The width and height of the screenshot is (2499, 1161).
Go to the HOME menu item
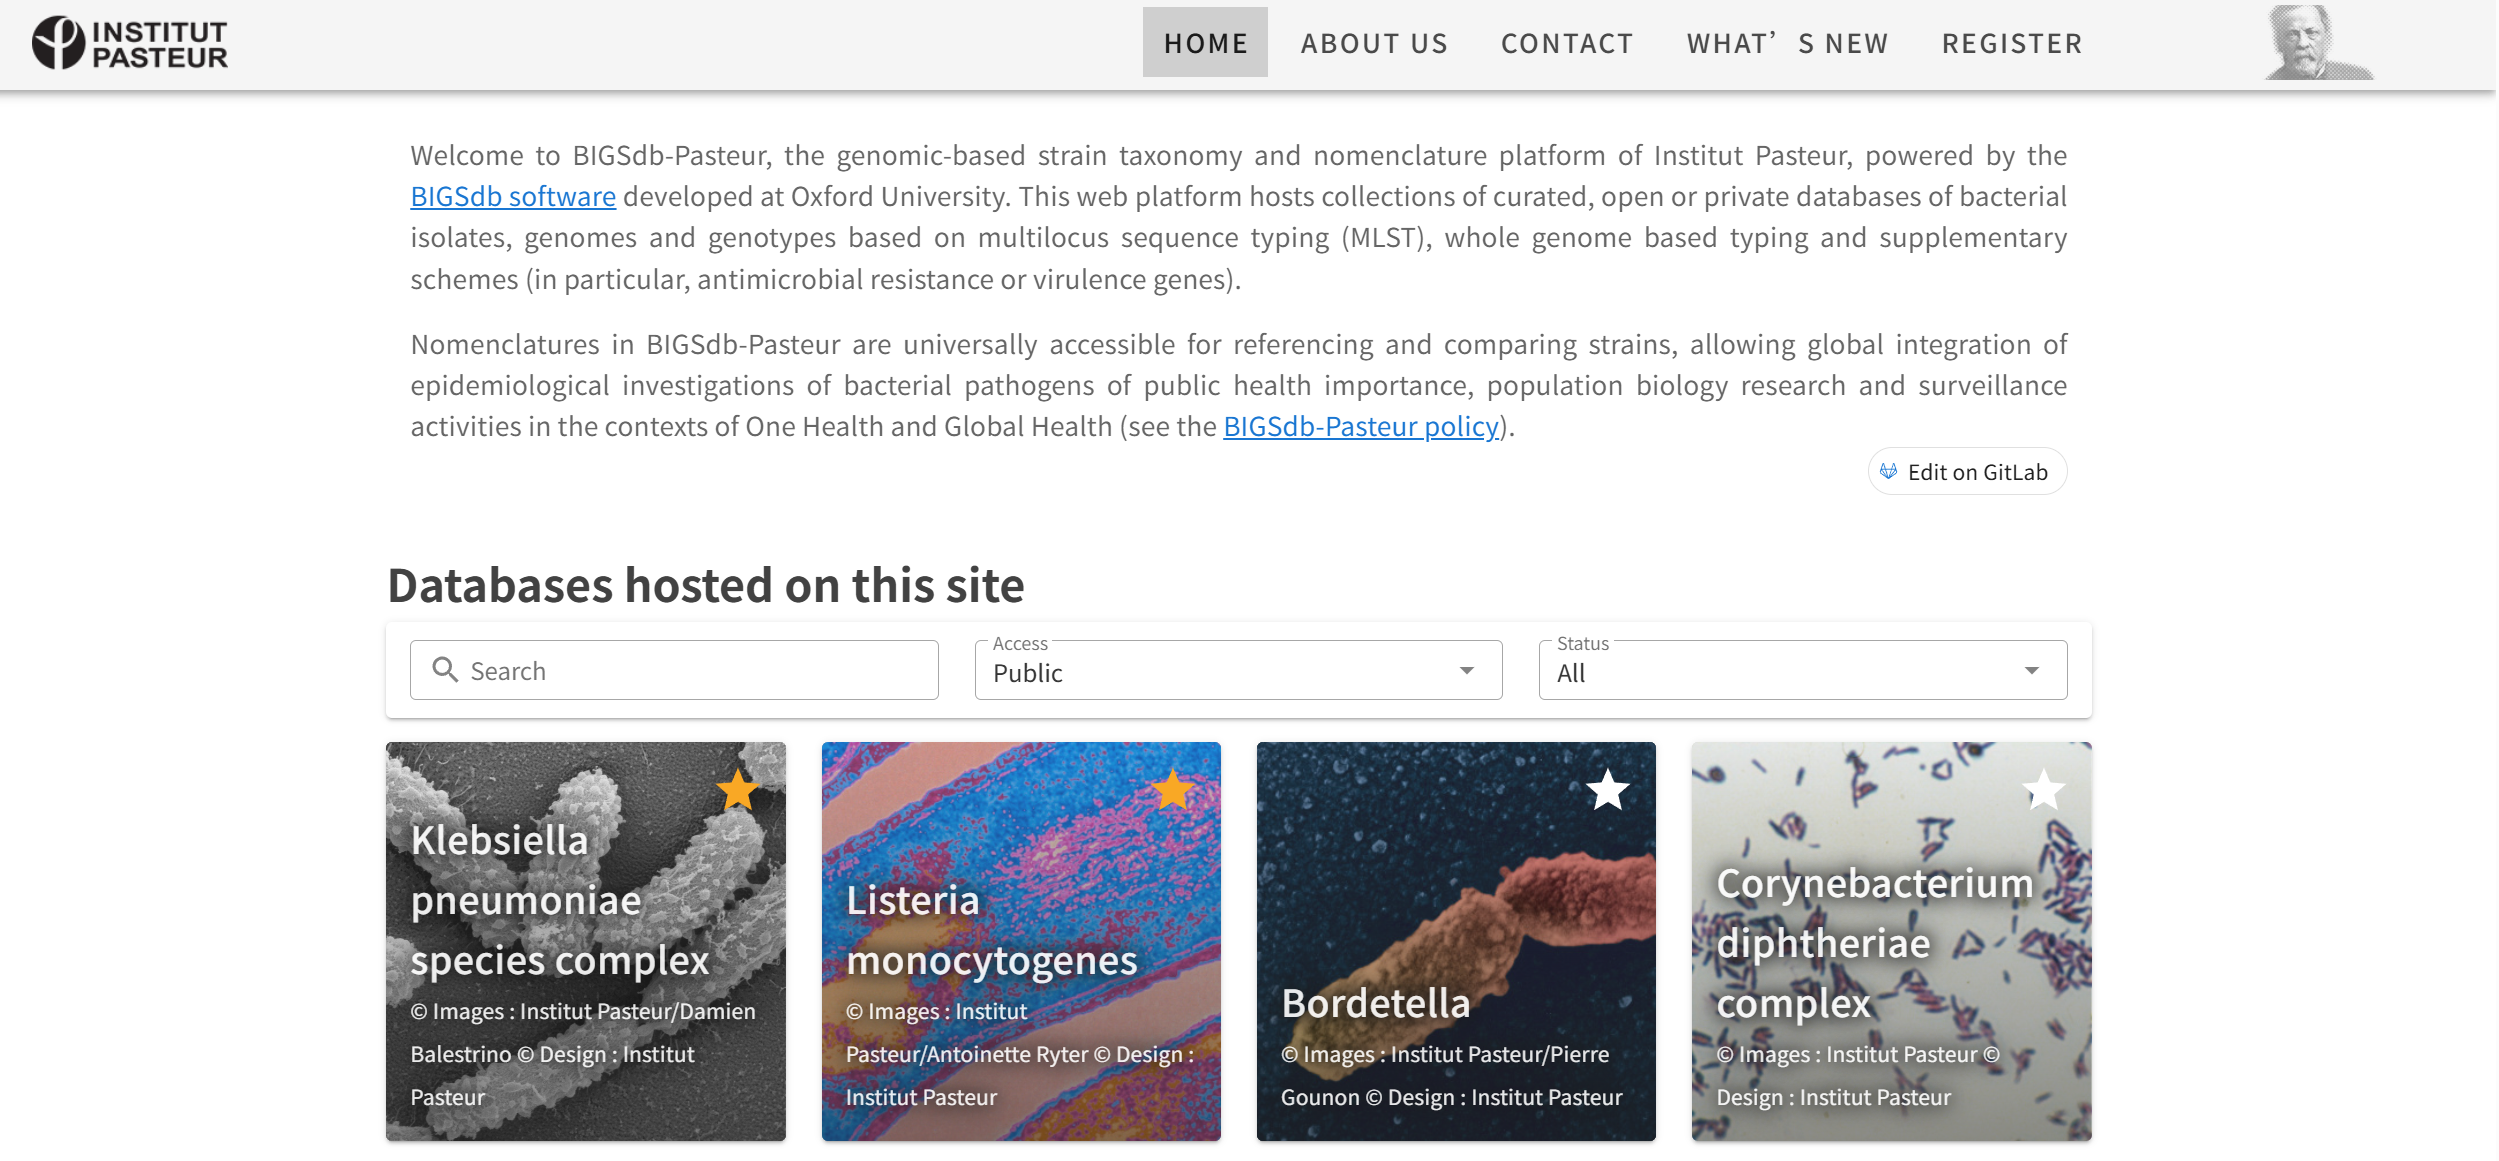[x=1205, y=43]
